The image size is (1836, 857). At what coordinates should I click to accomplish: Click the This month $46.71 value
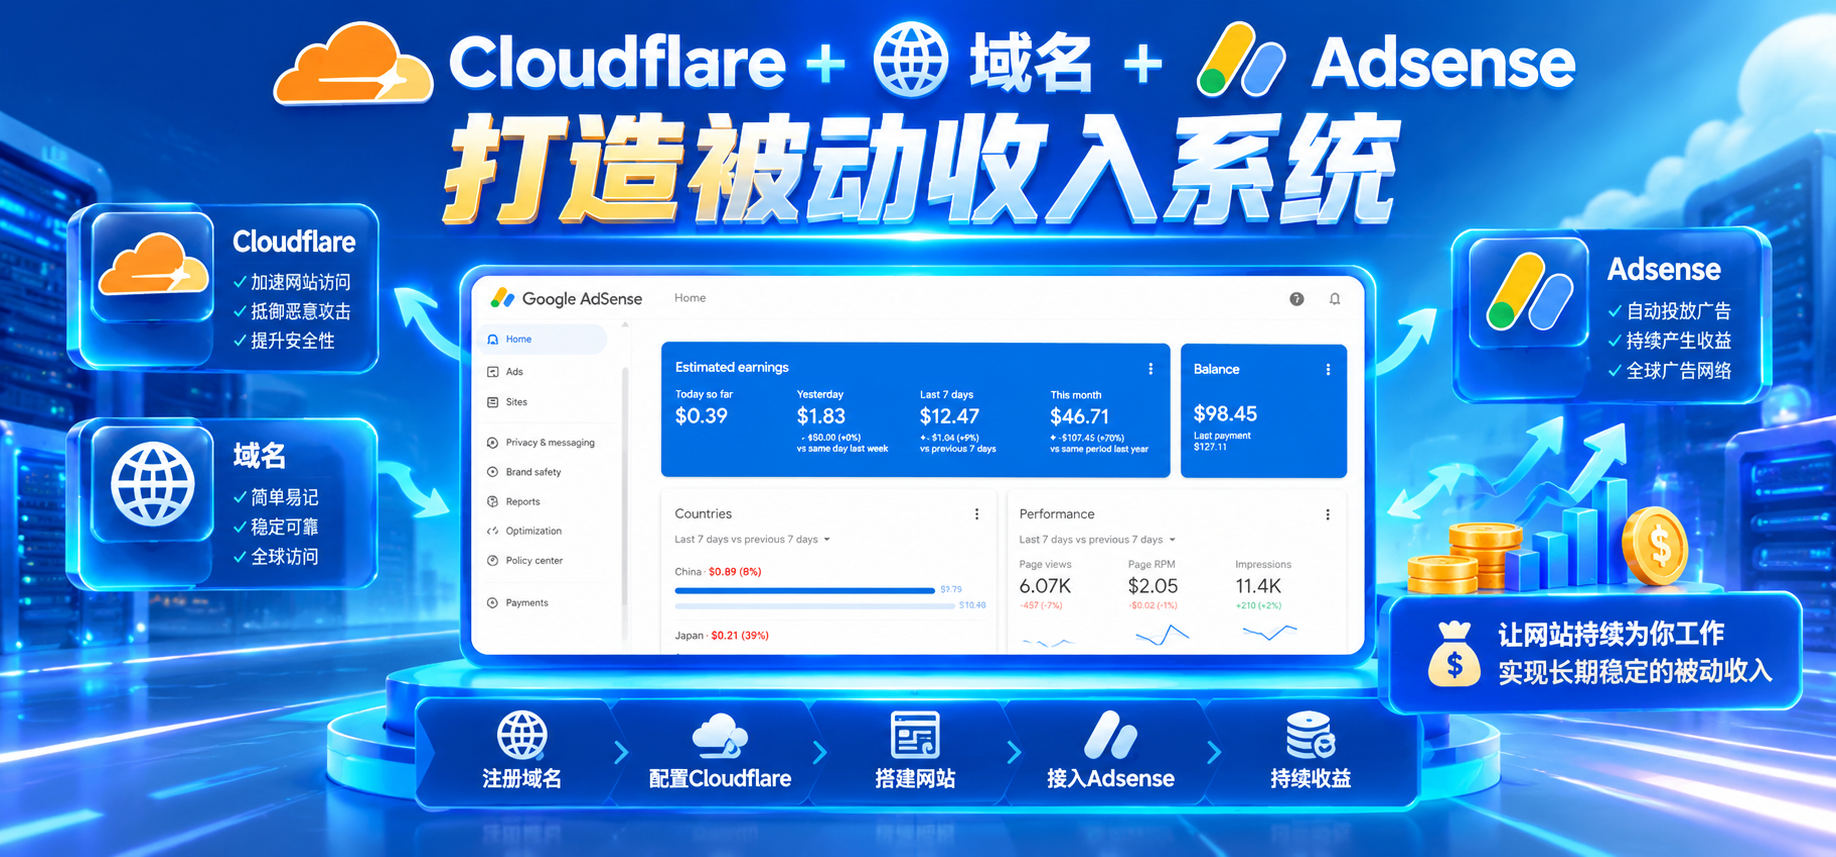(1079, 416)
